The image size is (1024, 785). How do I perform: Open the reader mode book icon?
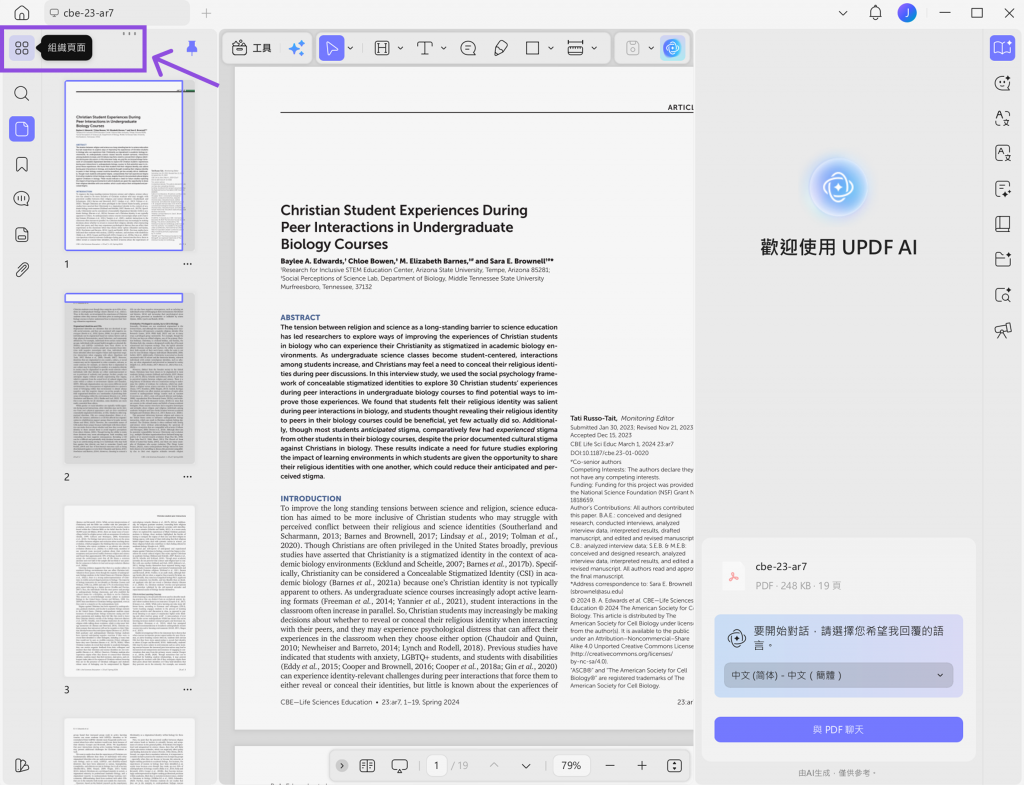[x=1002, y=48]
